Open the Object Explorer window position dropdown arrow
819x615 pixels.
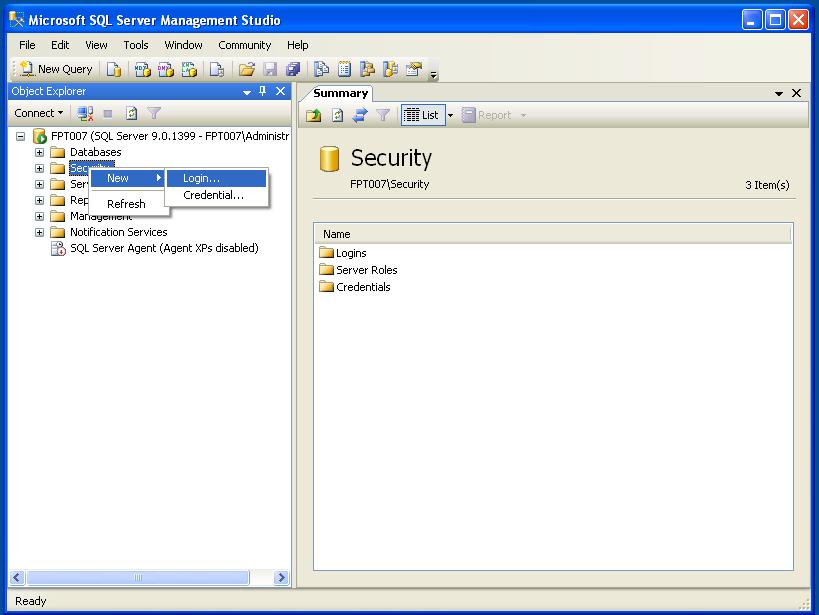(247, 92)
